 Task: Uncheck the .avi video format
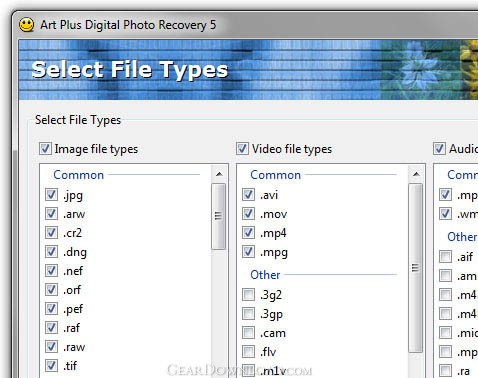coord(248,194)
